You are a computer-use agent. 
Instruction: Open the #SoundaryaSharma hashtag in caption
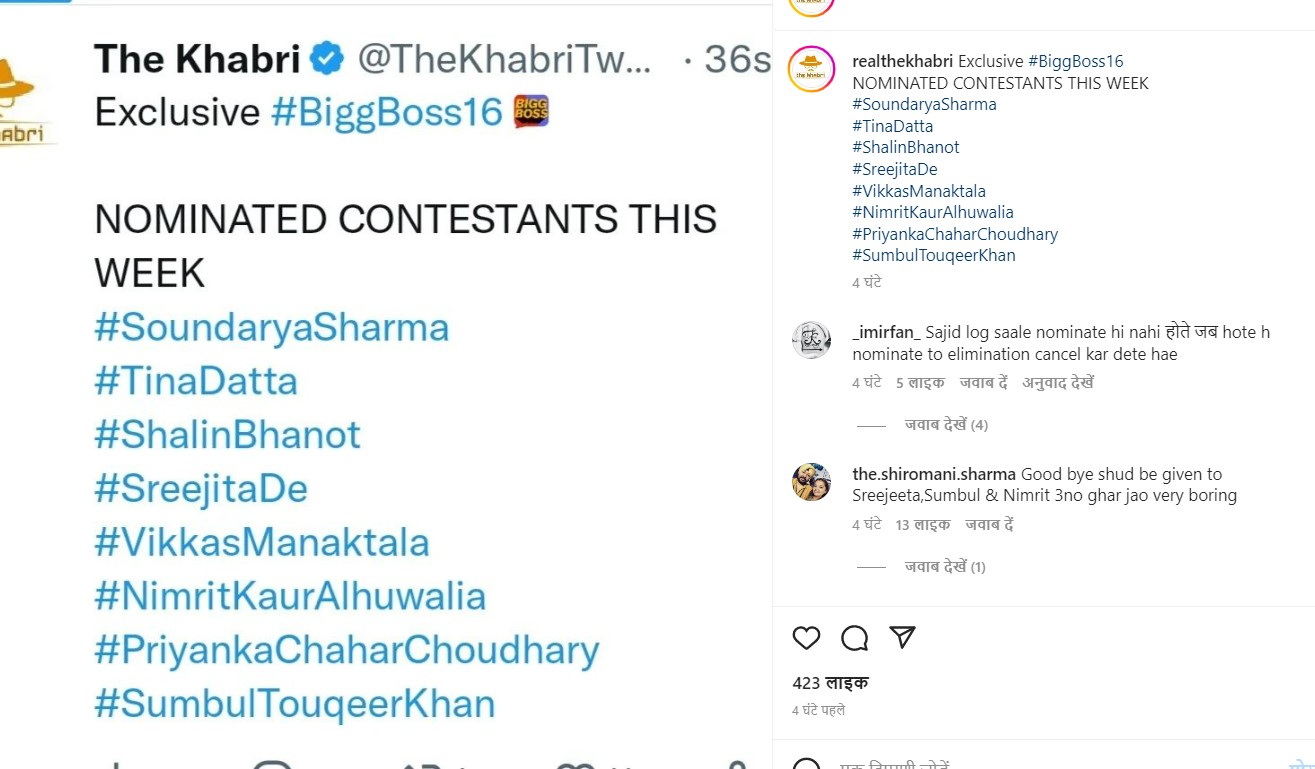click(x=924, y=104)
